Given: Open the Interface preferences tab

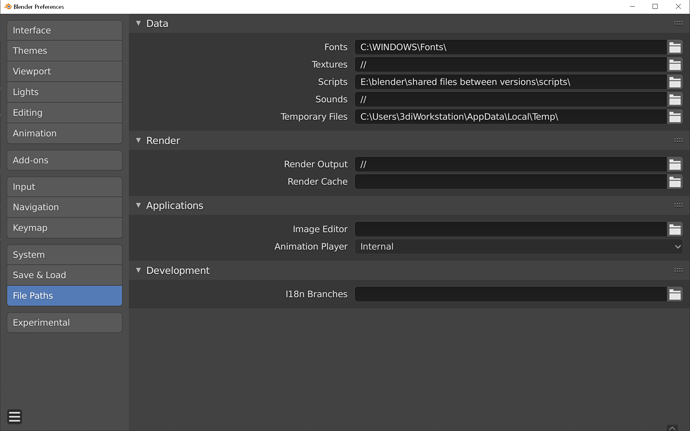Looking at the screenshot, I should coord(65,30).
